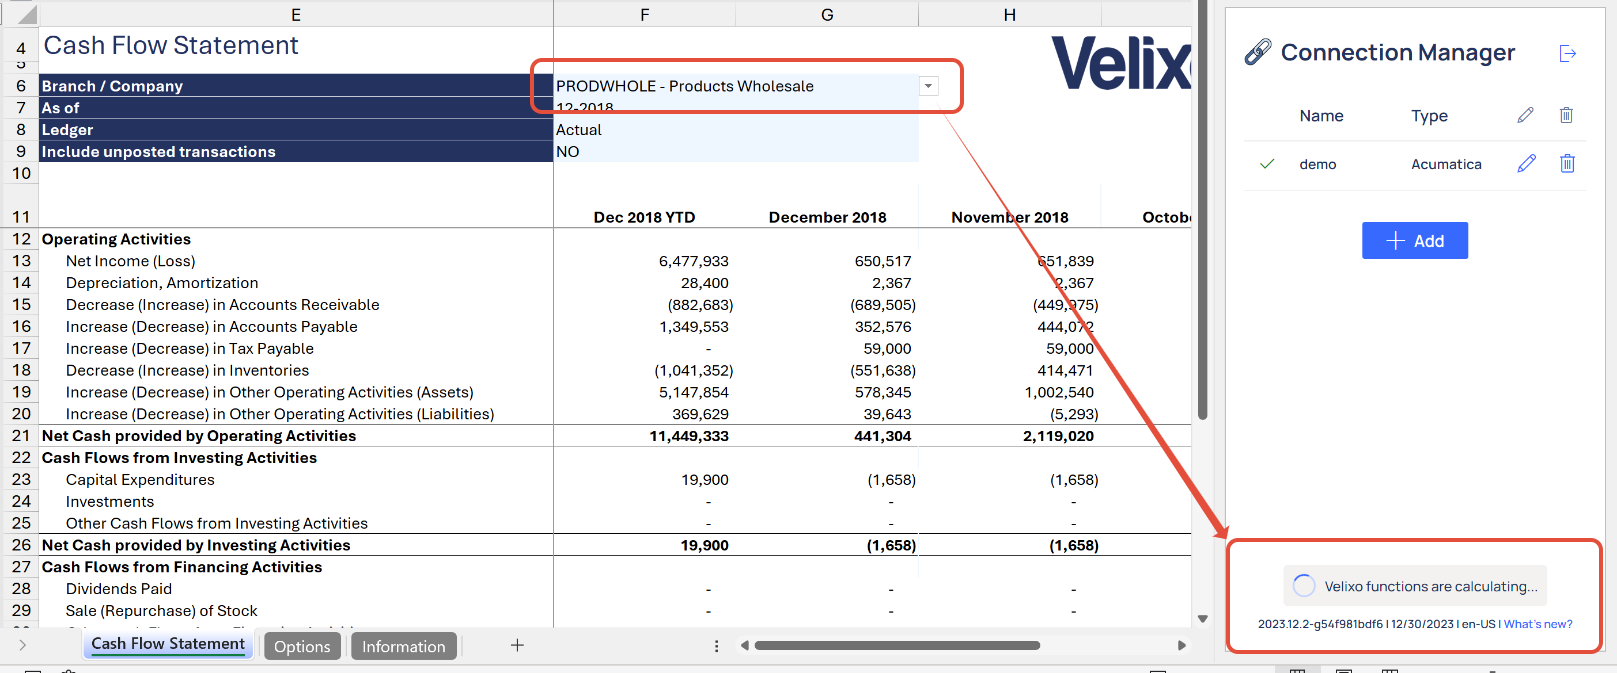1617x673 pixels.
Task: Select row 26 header
Action: pos(21,545)
